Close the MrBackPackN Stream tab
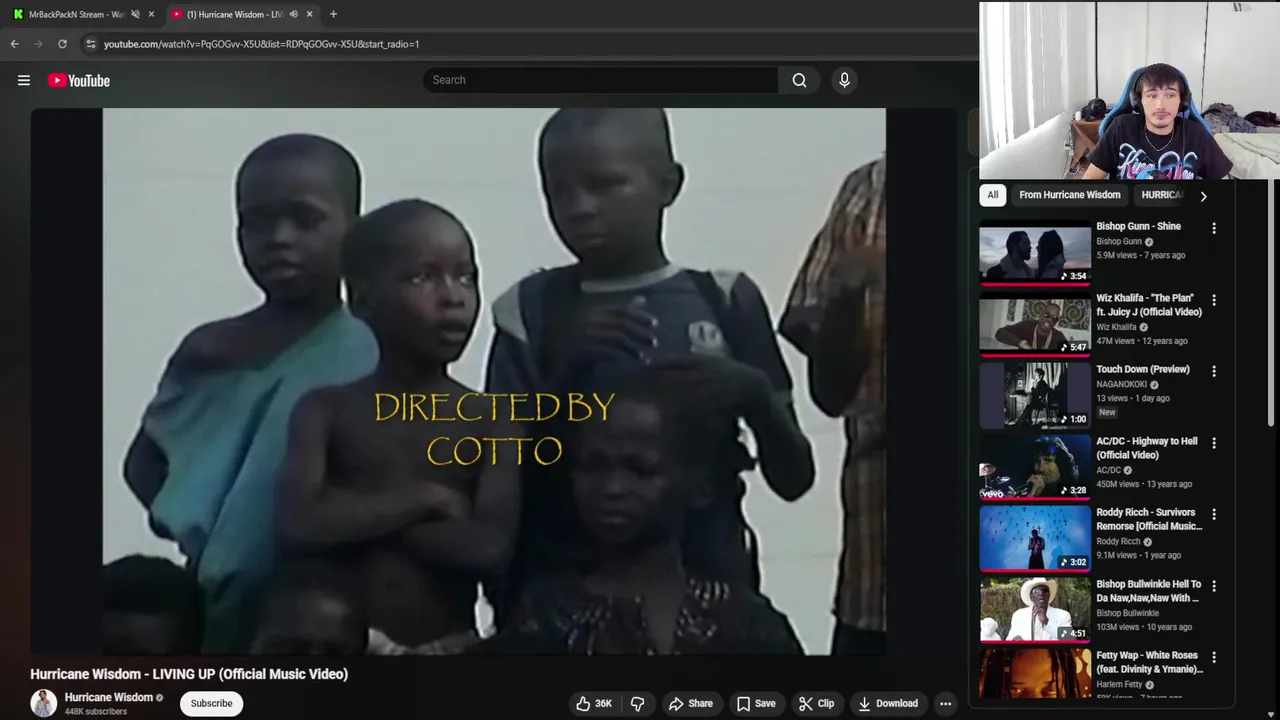The image size is (1280, 720). point(151,14)
